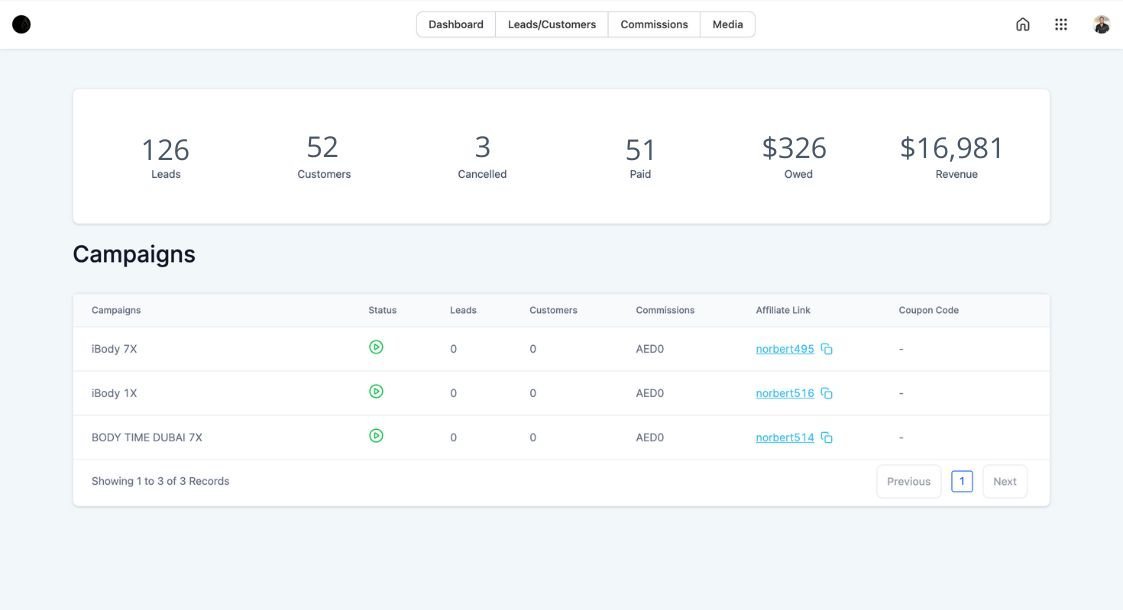Go to the Commissions tab
The image size is (1123, 610).
(654, 24)
